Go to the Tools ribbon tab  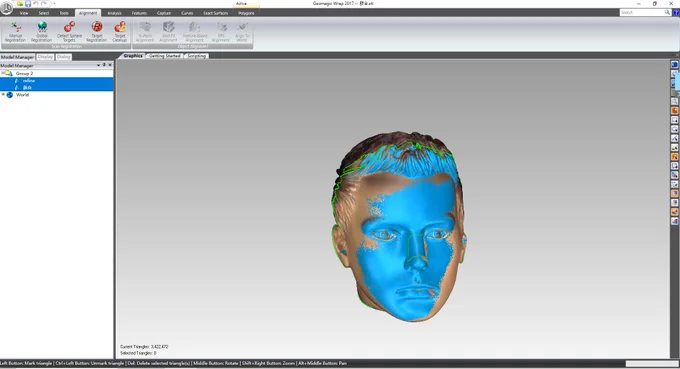pos(64,13)
